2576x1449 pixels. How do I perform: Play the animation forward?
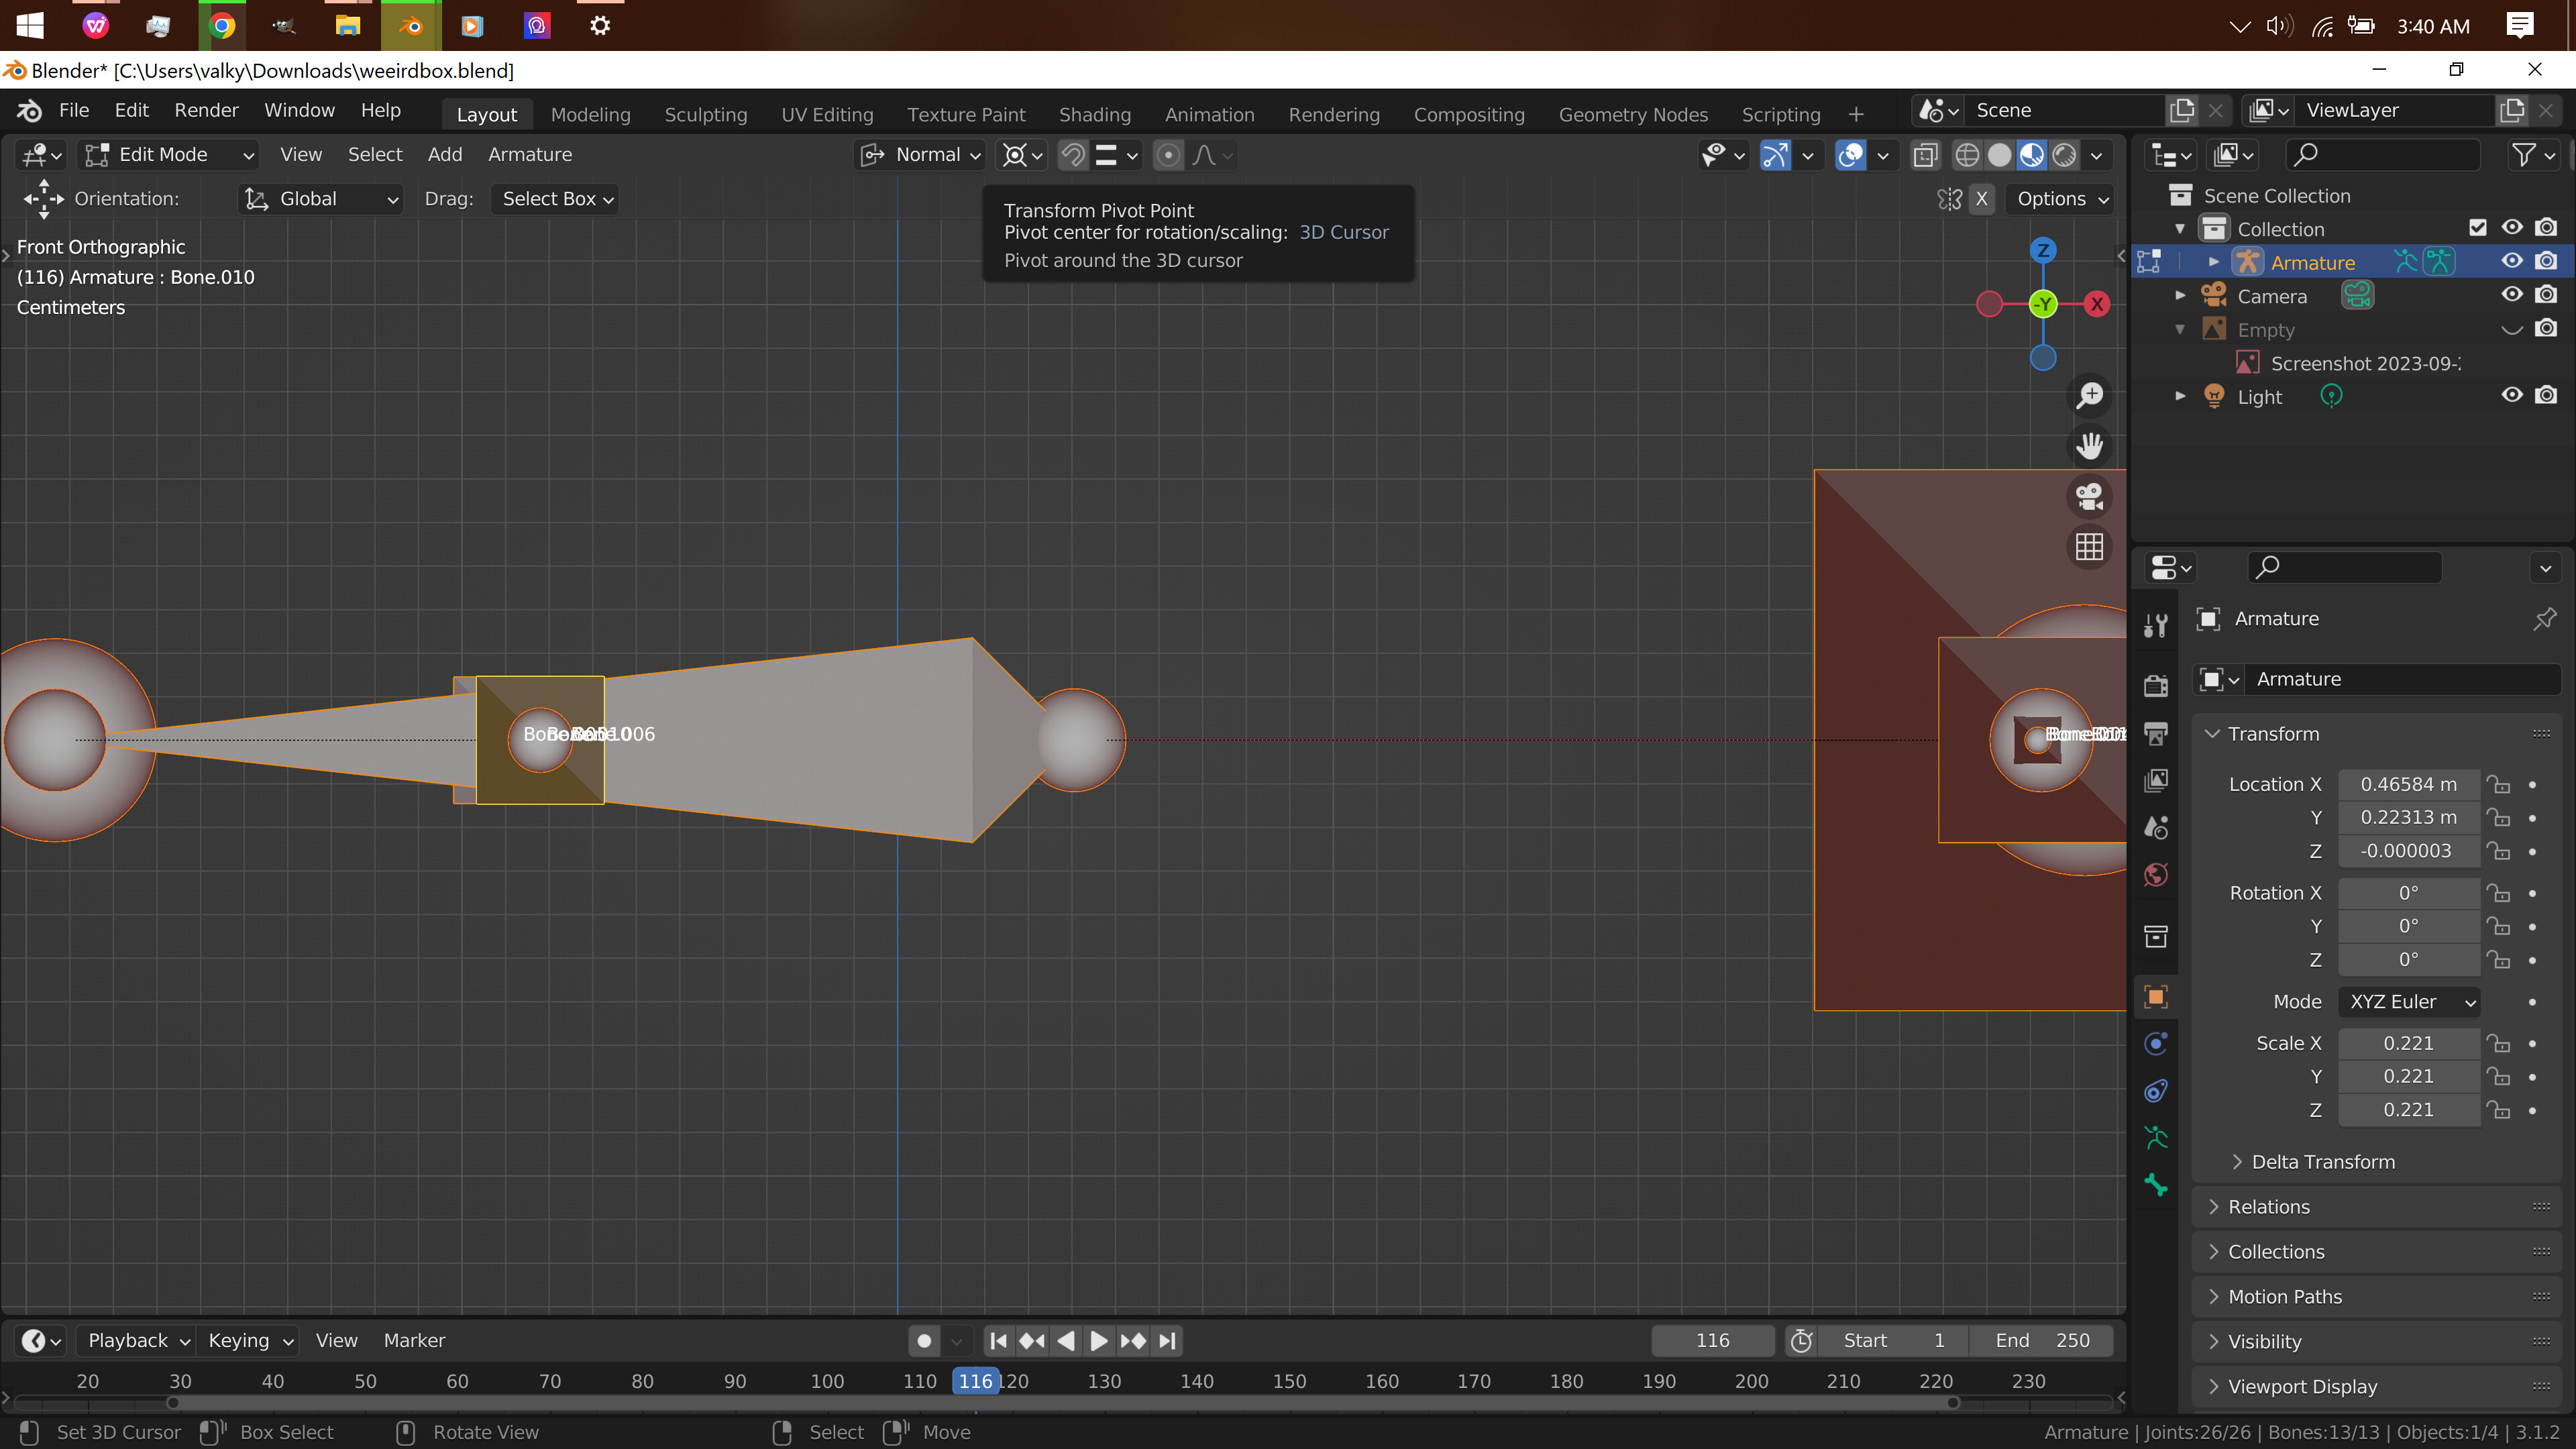1098,1341
